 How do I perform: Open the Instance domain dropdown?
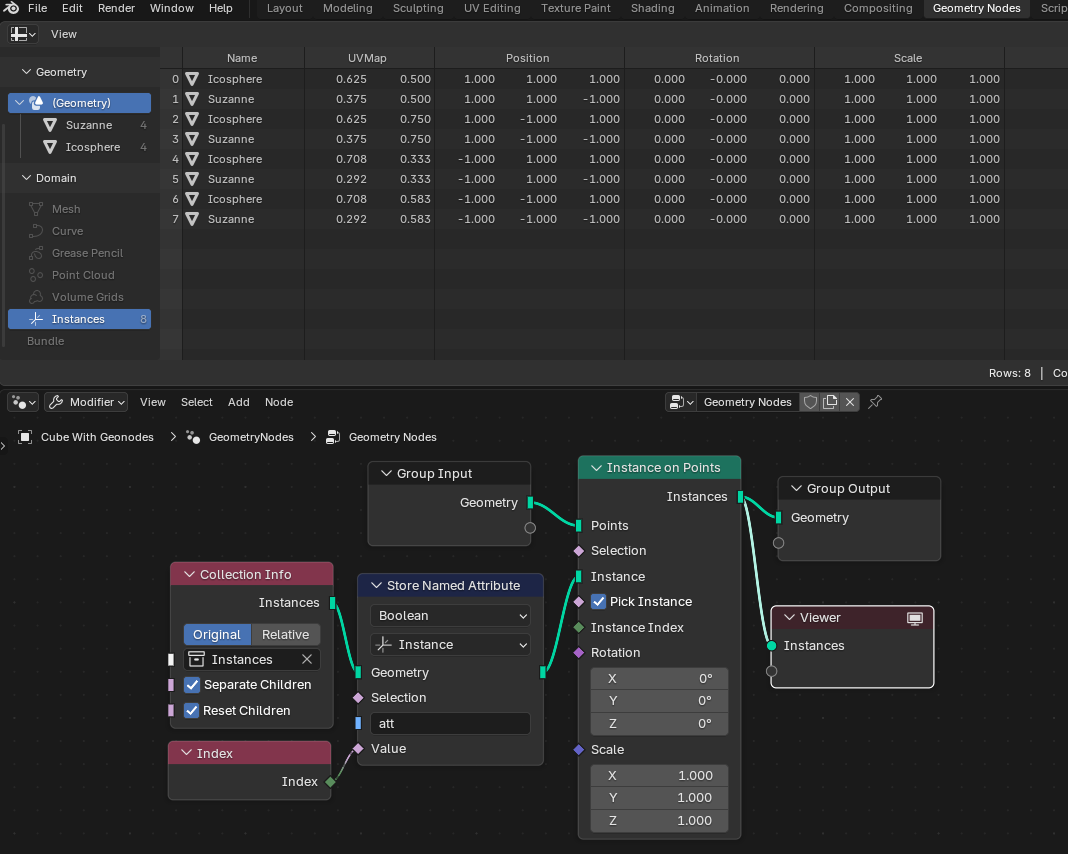[x=451, y=644]
